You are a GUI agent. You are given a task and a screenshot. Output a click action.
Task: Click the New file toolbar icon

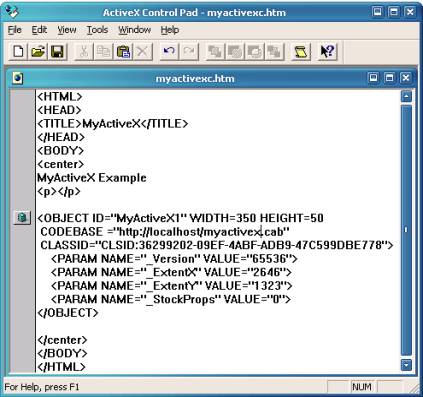18,52
